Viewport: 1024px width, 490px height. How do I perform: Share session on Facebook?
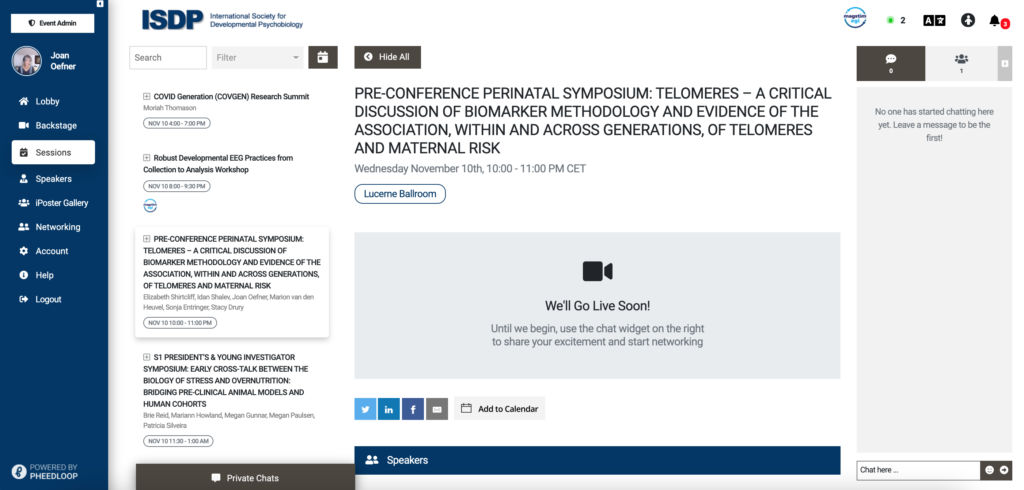click(413, 409)
